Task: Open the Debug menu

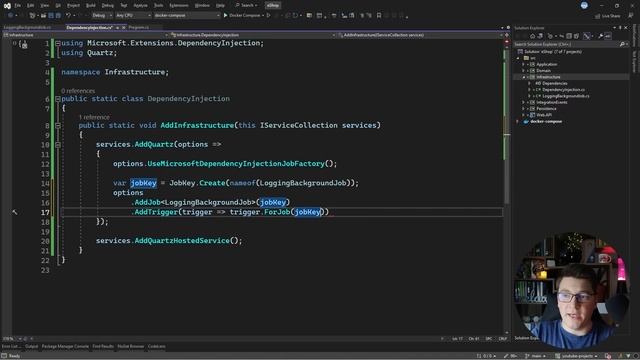Action: click(108, 6)
